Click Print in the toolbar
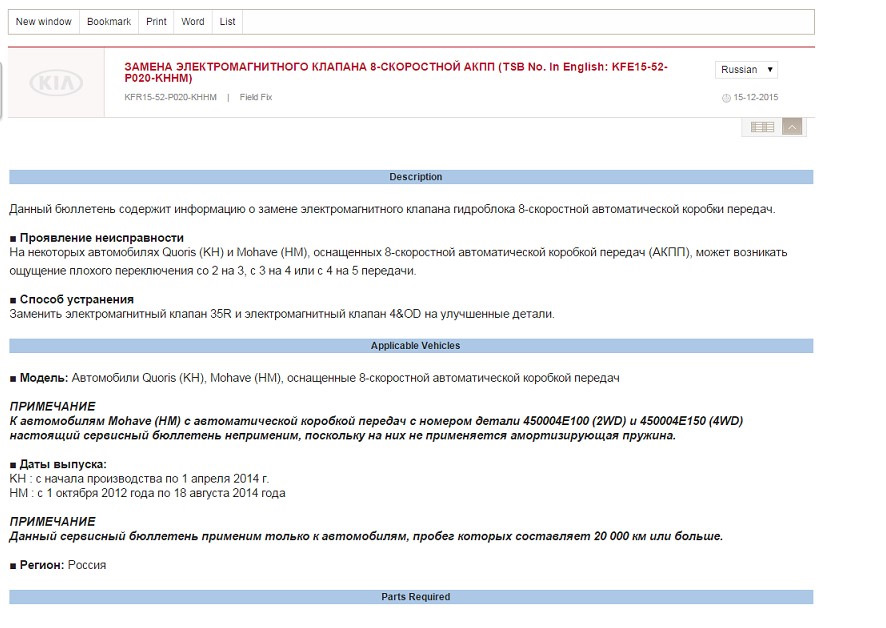 click(156, 21)
